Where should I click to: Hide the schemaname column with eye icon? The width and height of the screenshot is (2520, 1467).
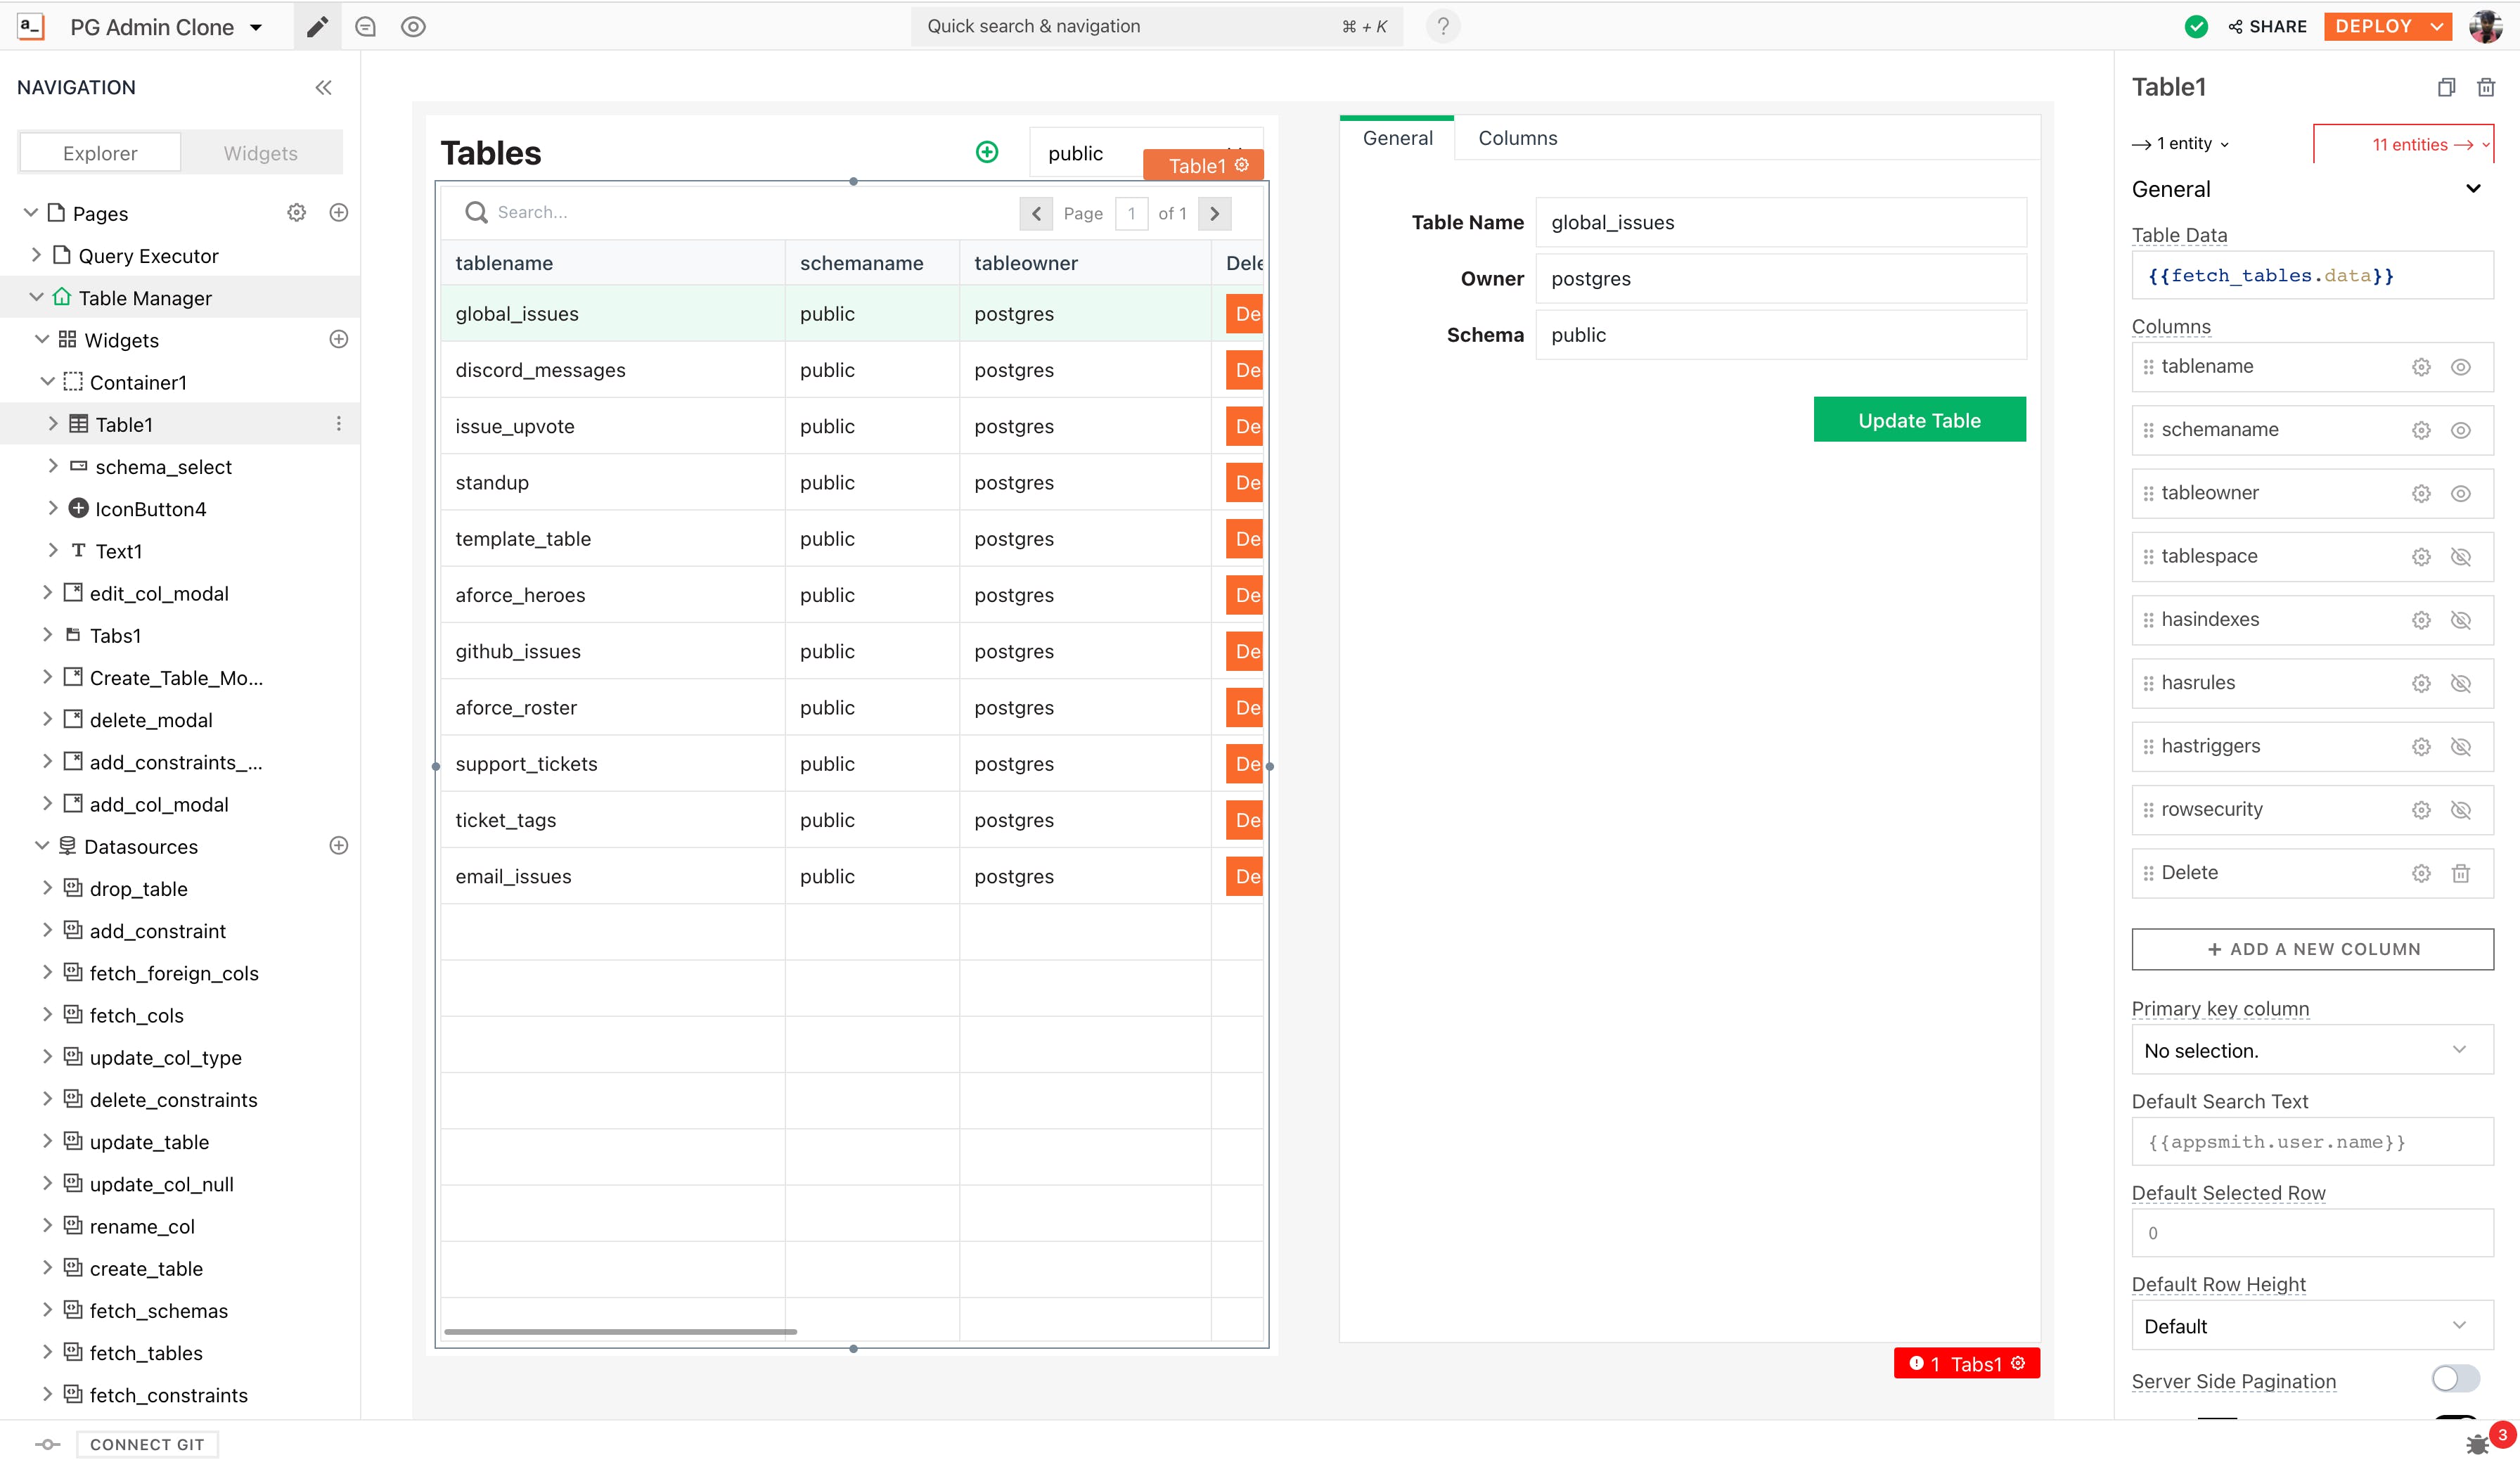[x=2460, y=430]
